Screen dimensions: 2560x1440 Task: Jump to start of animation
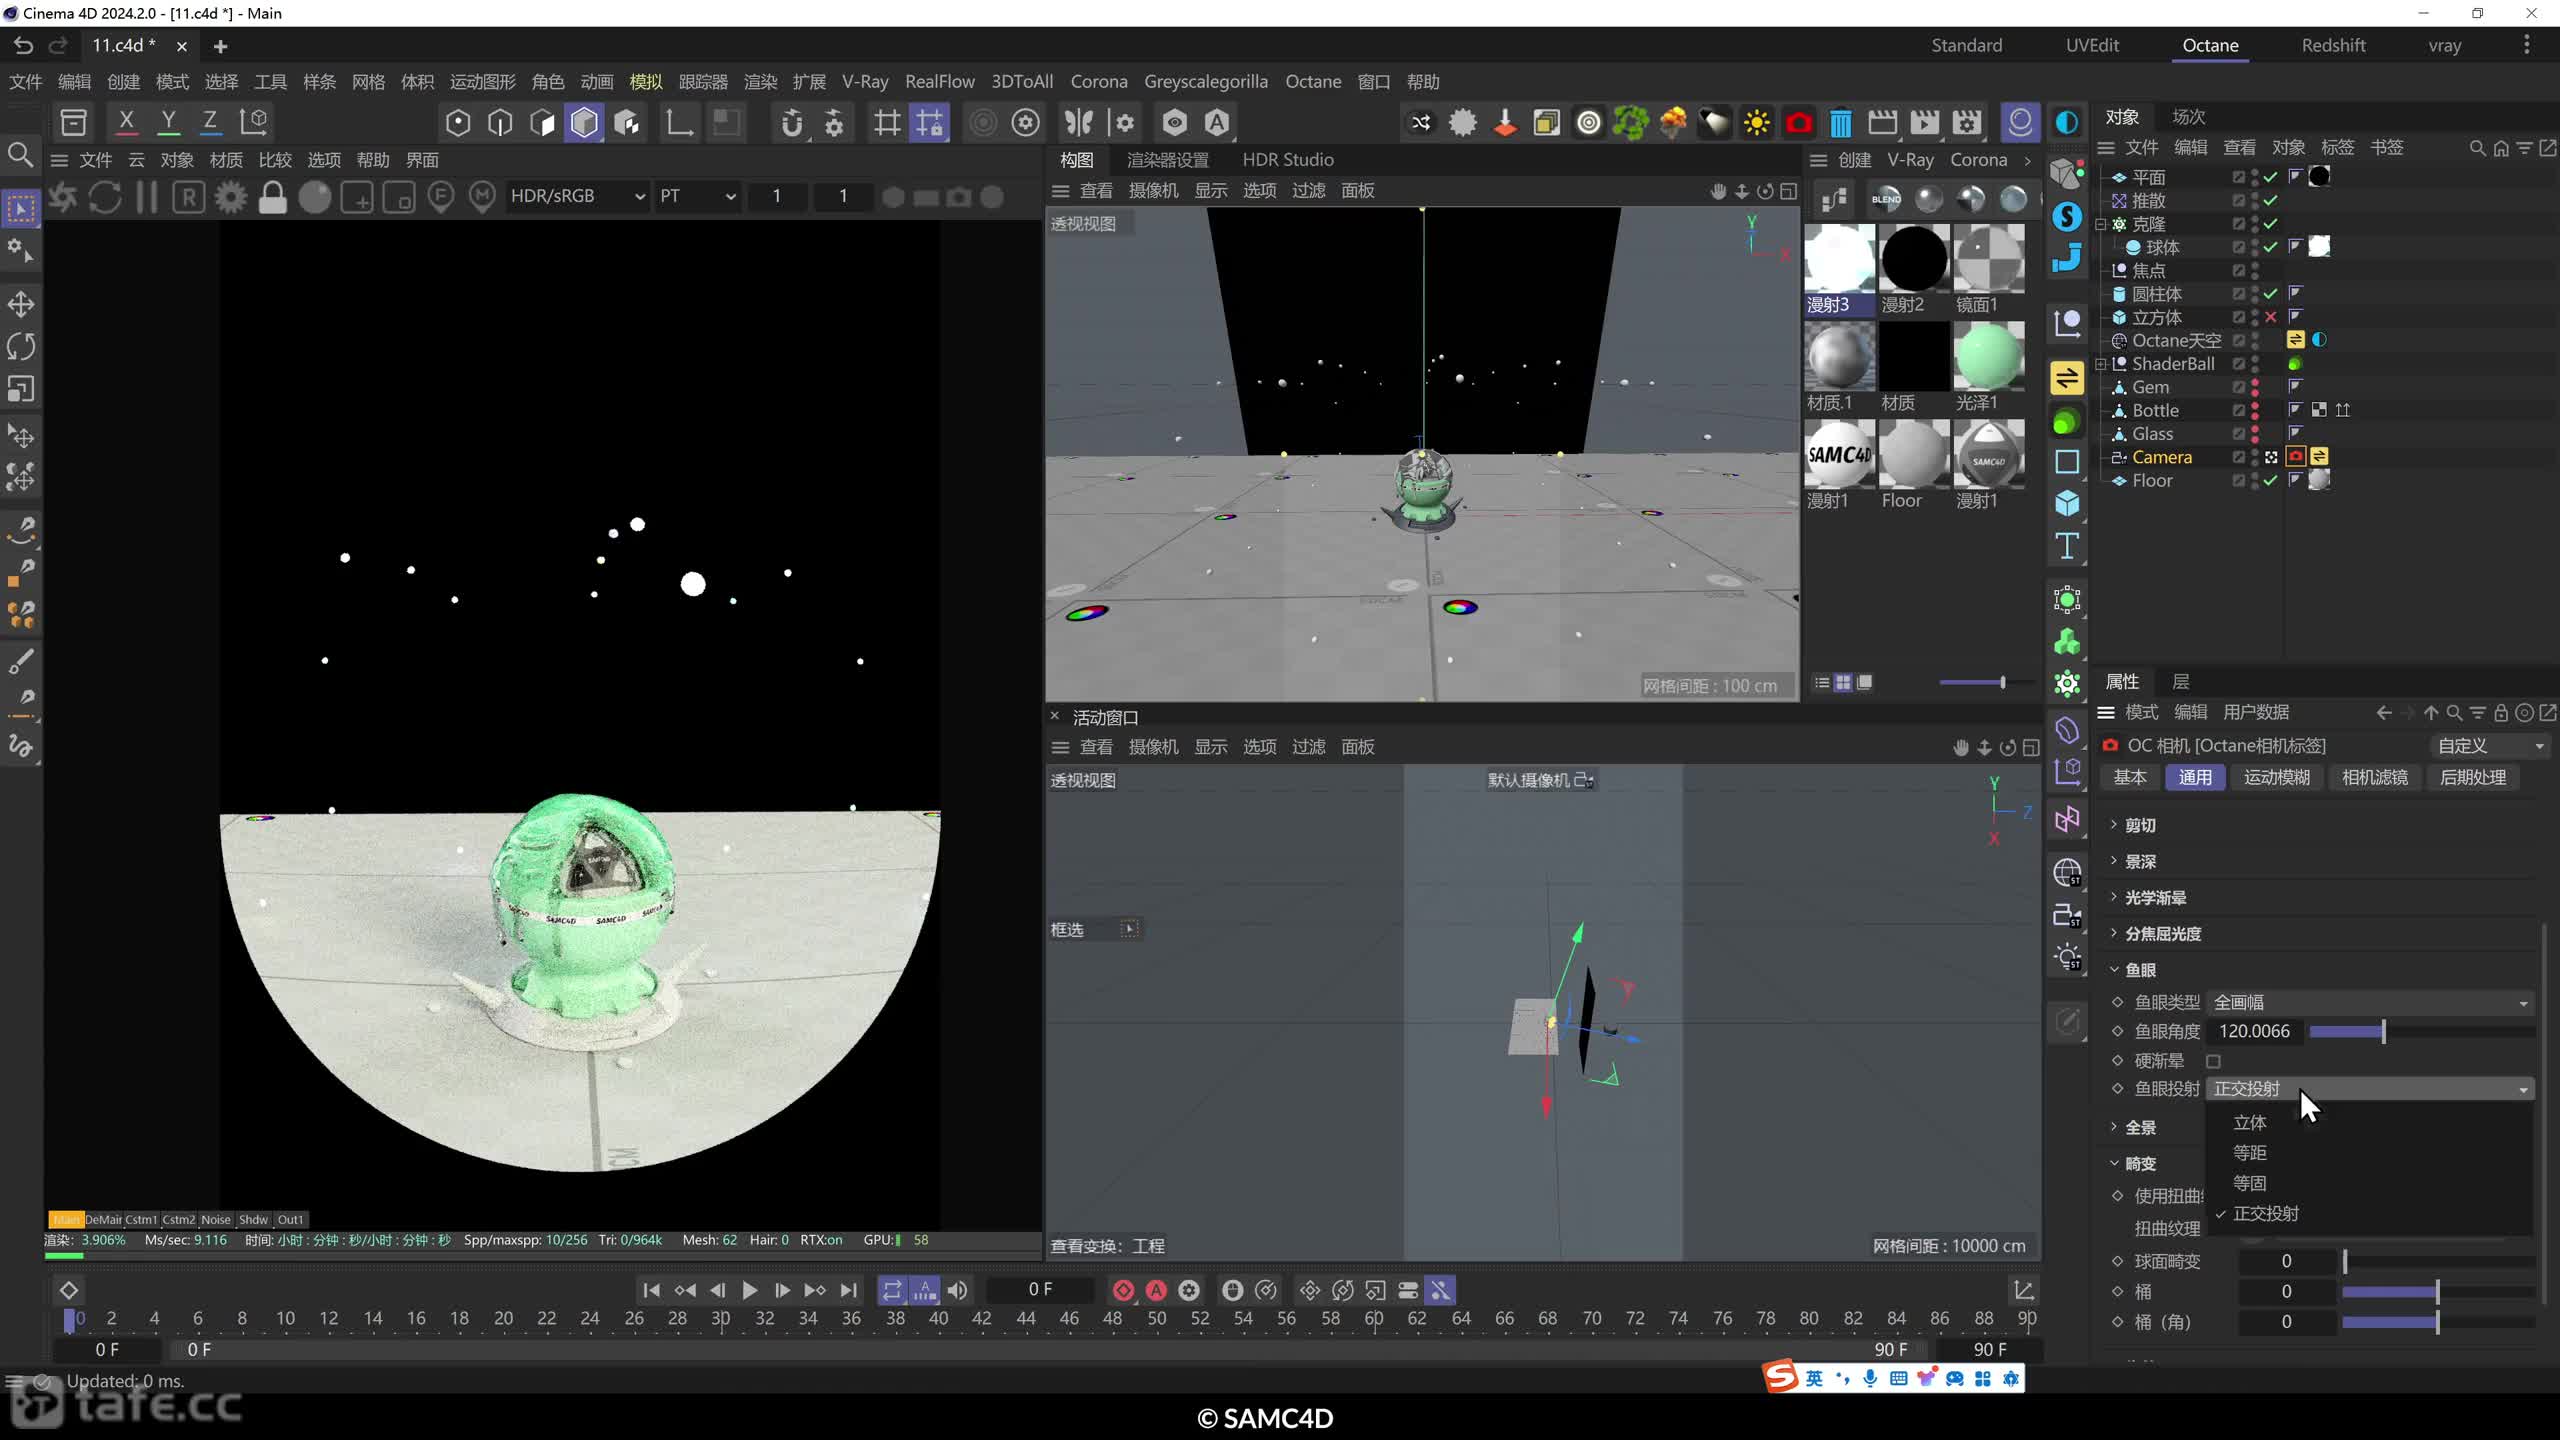(x=651, y=1290)
